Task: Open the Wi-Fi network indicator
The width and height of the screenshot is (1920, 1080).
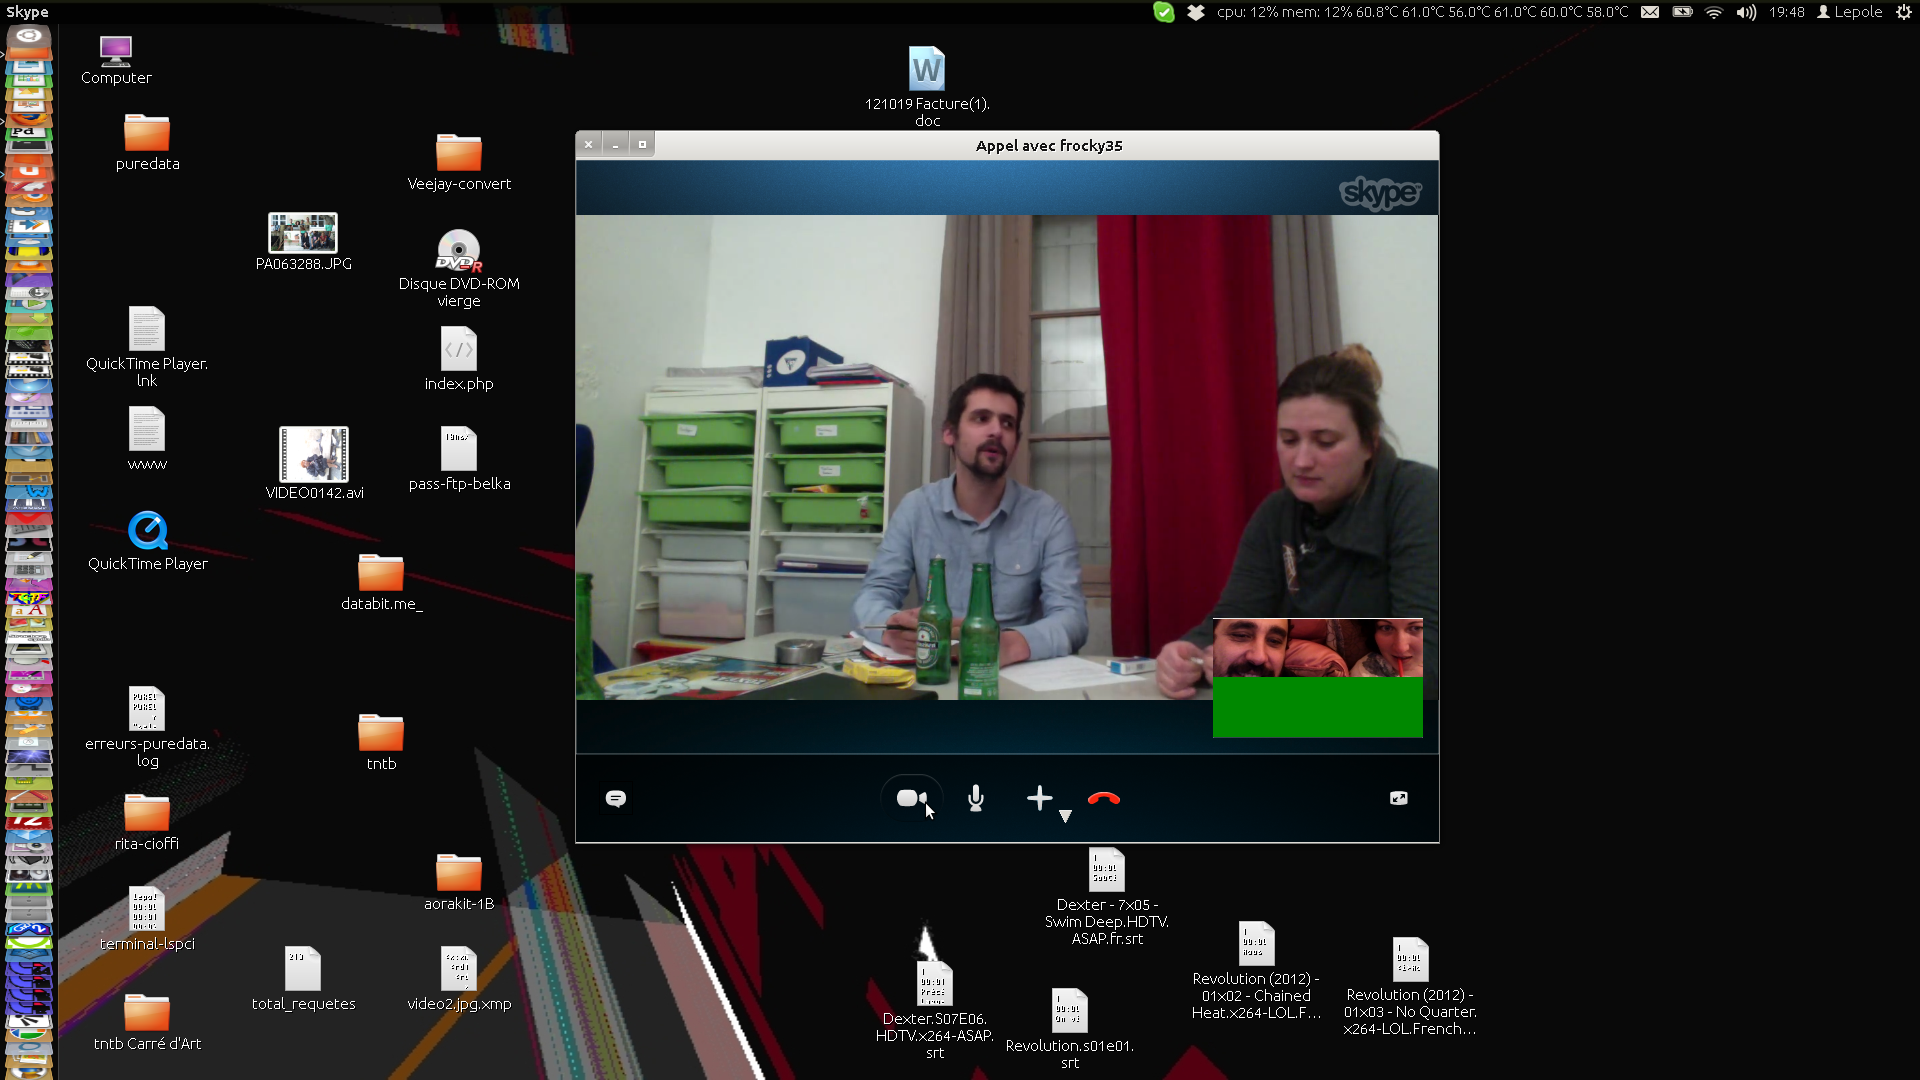Action: pyautogui.click(x=1714, y=12)
